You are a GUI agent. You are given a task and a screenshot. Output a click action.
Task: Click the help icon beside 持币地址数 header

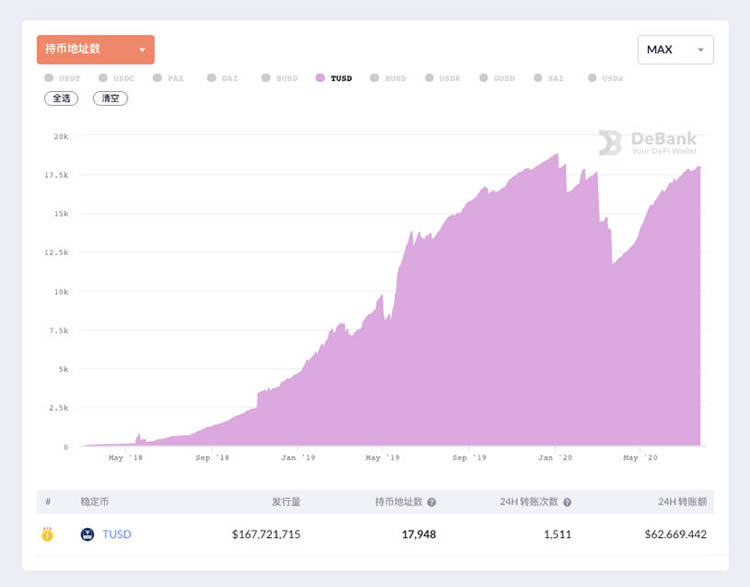point(431,502)
